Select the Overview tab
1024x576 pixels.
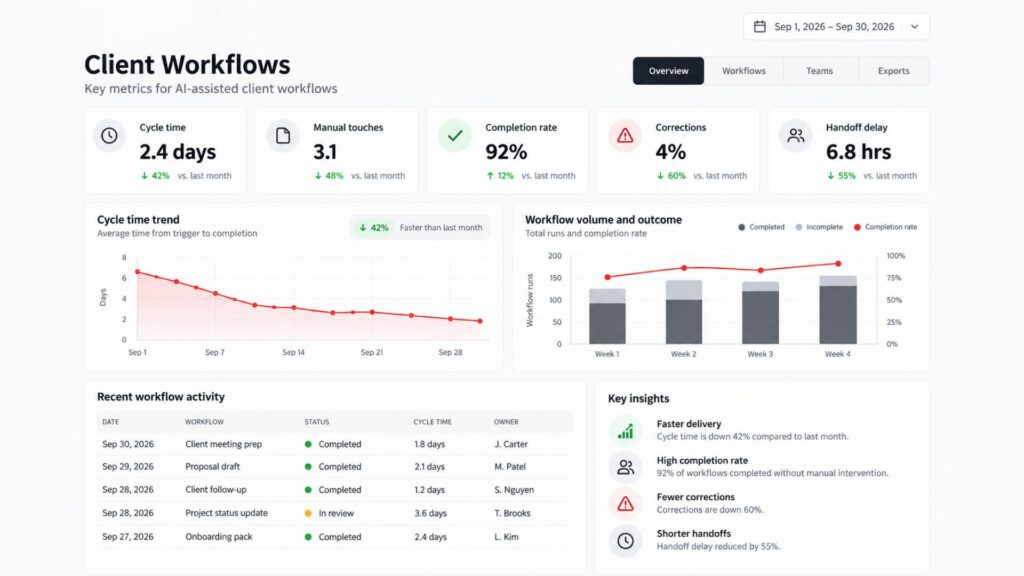point(668,71)
